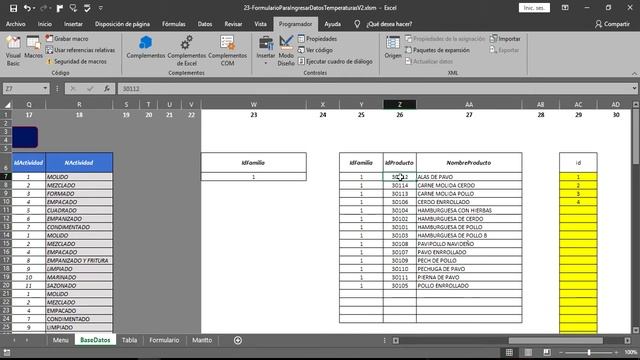Open the Disposición de página tab
The width and height of the screenshot is (640, 360).
[x=122, y=24]
